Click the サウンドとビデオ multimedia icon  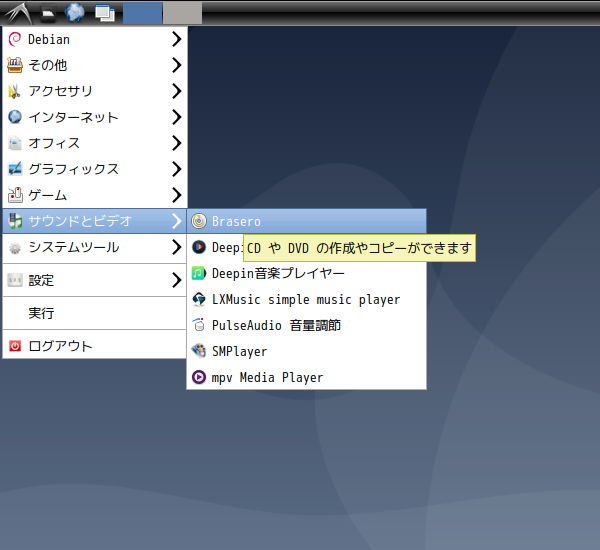15,221
